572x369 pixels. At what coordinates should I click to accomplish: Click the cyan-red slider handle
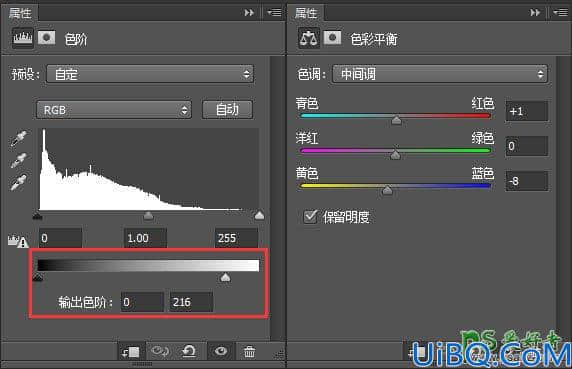(397, 120)
